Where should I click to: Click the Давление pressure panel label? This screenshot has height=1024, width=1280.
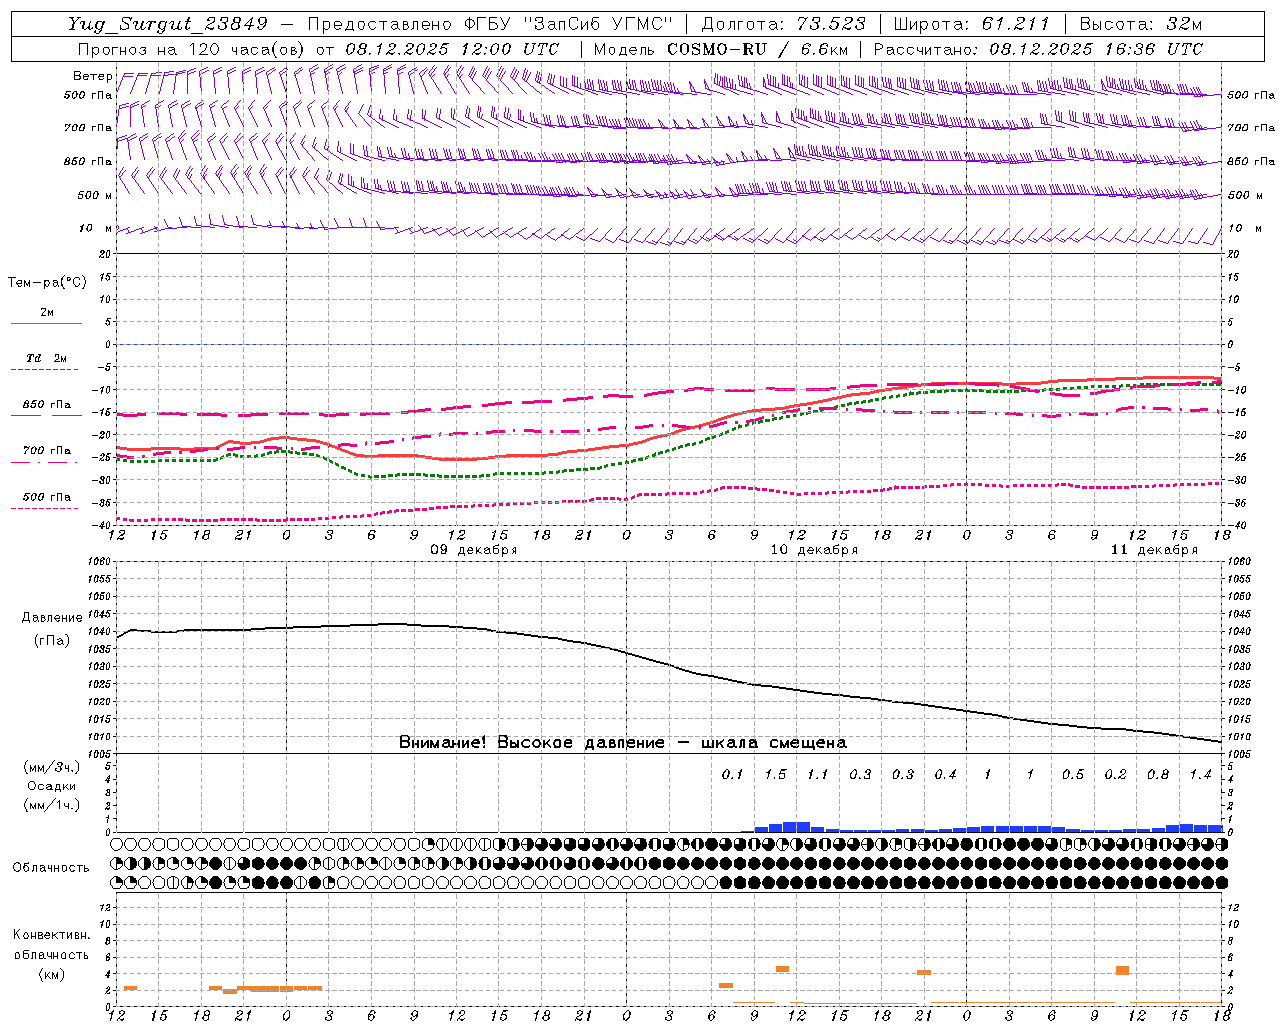pyautogui.click(x=52, y=618)
